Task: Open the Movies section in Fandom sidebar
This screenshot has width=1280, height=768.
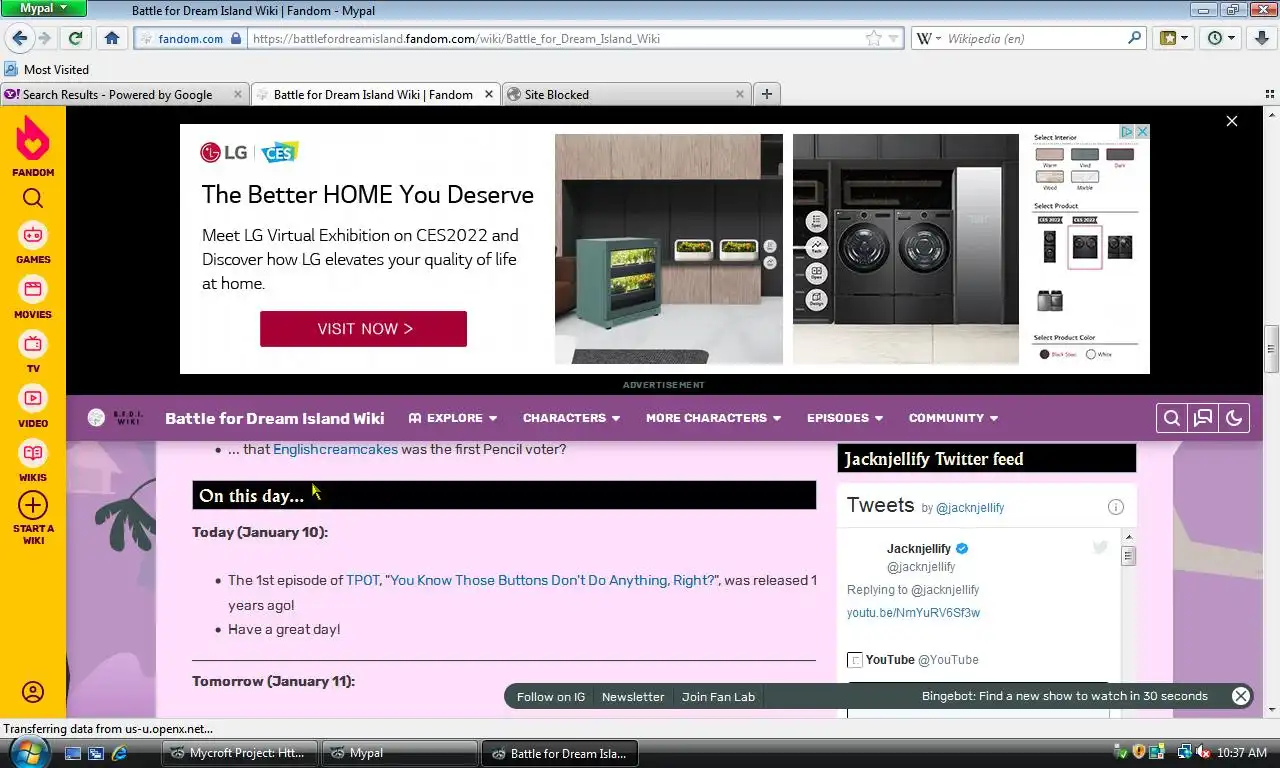Action: [x=33, y=297]
